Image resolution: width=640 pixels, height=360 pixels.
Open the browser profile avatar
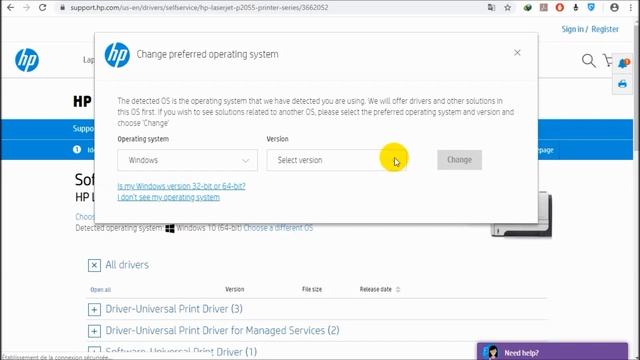(614, 7)
